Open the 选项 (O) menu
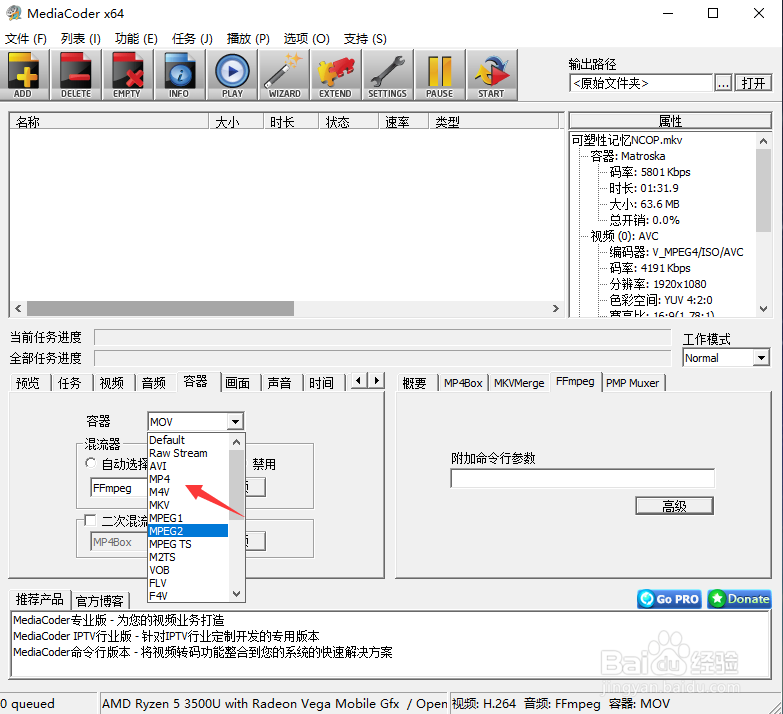783x714 pixels. click(307, 39)
